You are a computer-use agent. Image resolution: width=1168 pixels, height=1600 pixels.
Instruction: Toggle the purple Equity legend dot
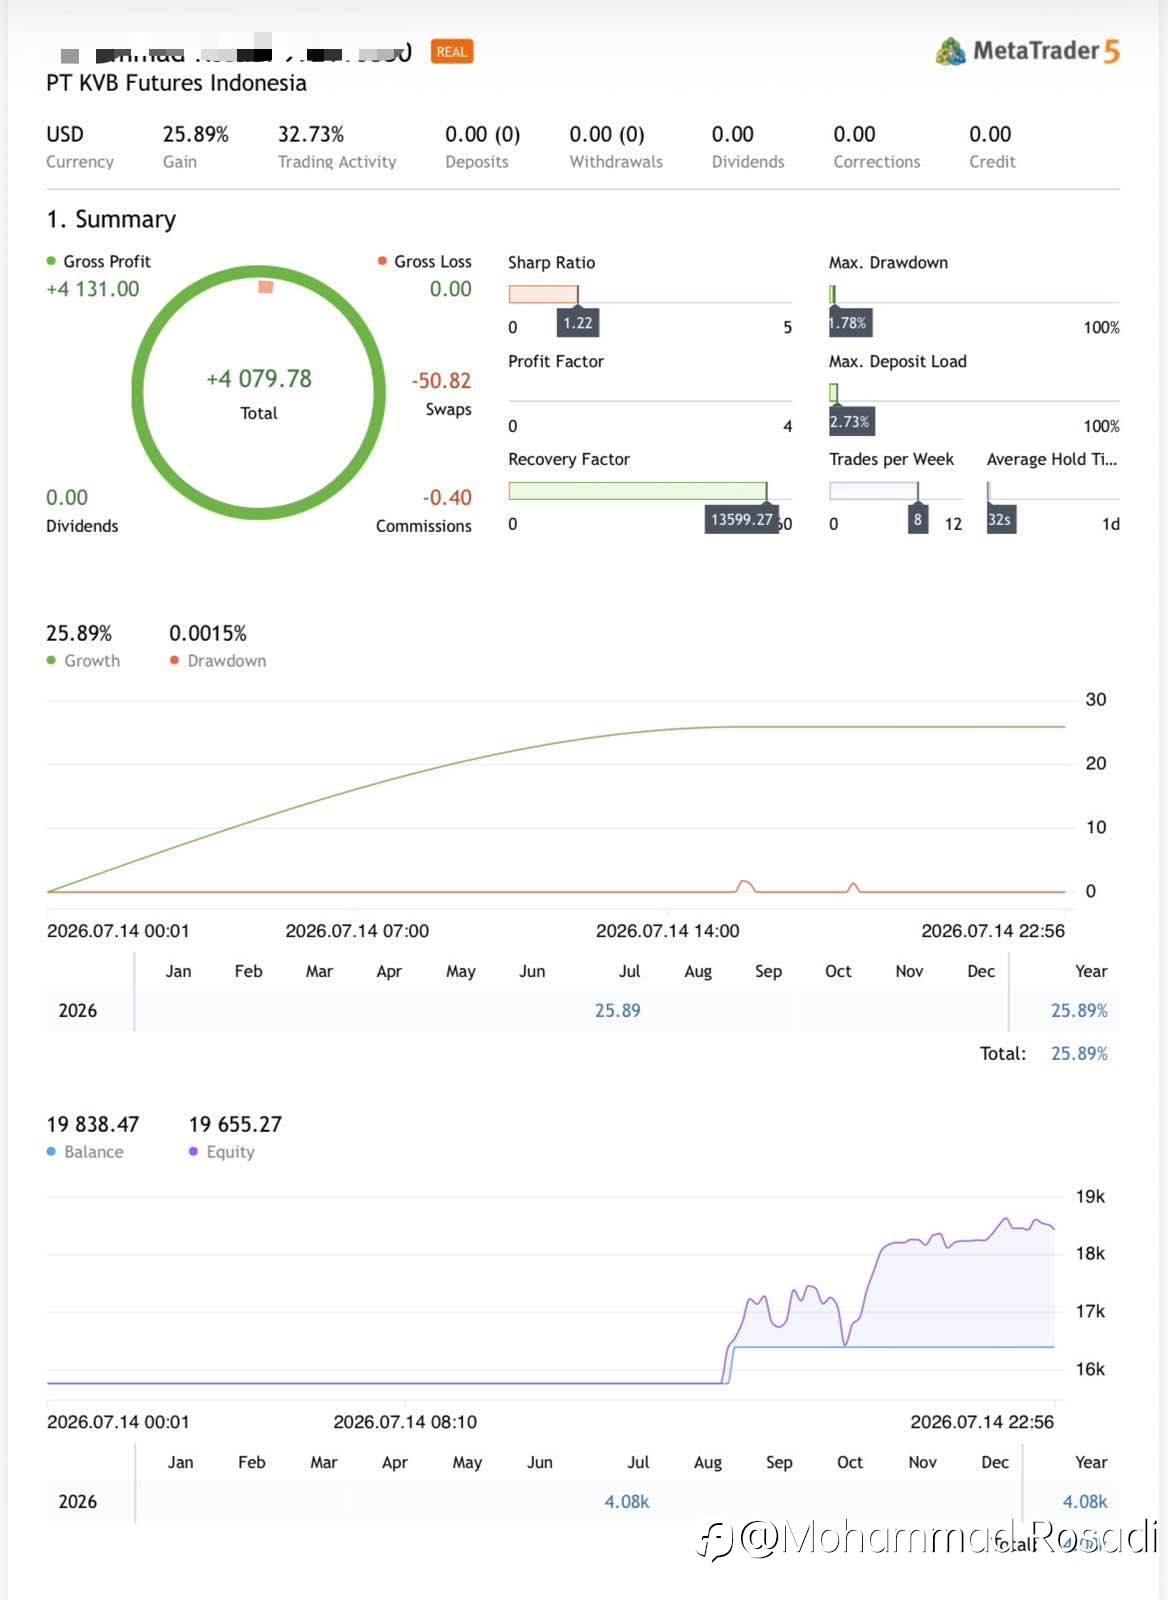pyautogui.click(x=193, y=1152)
